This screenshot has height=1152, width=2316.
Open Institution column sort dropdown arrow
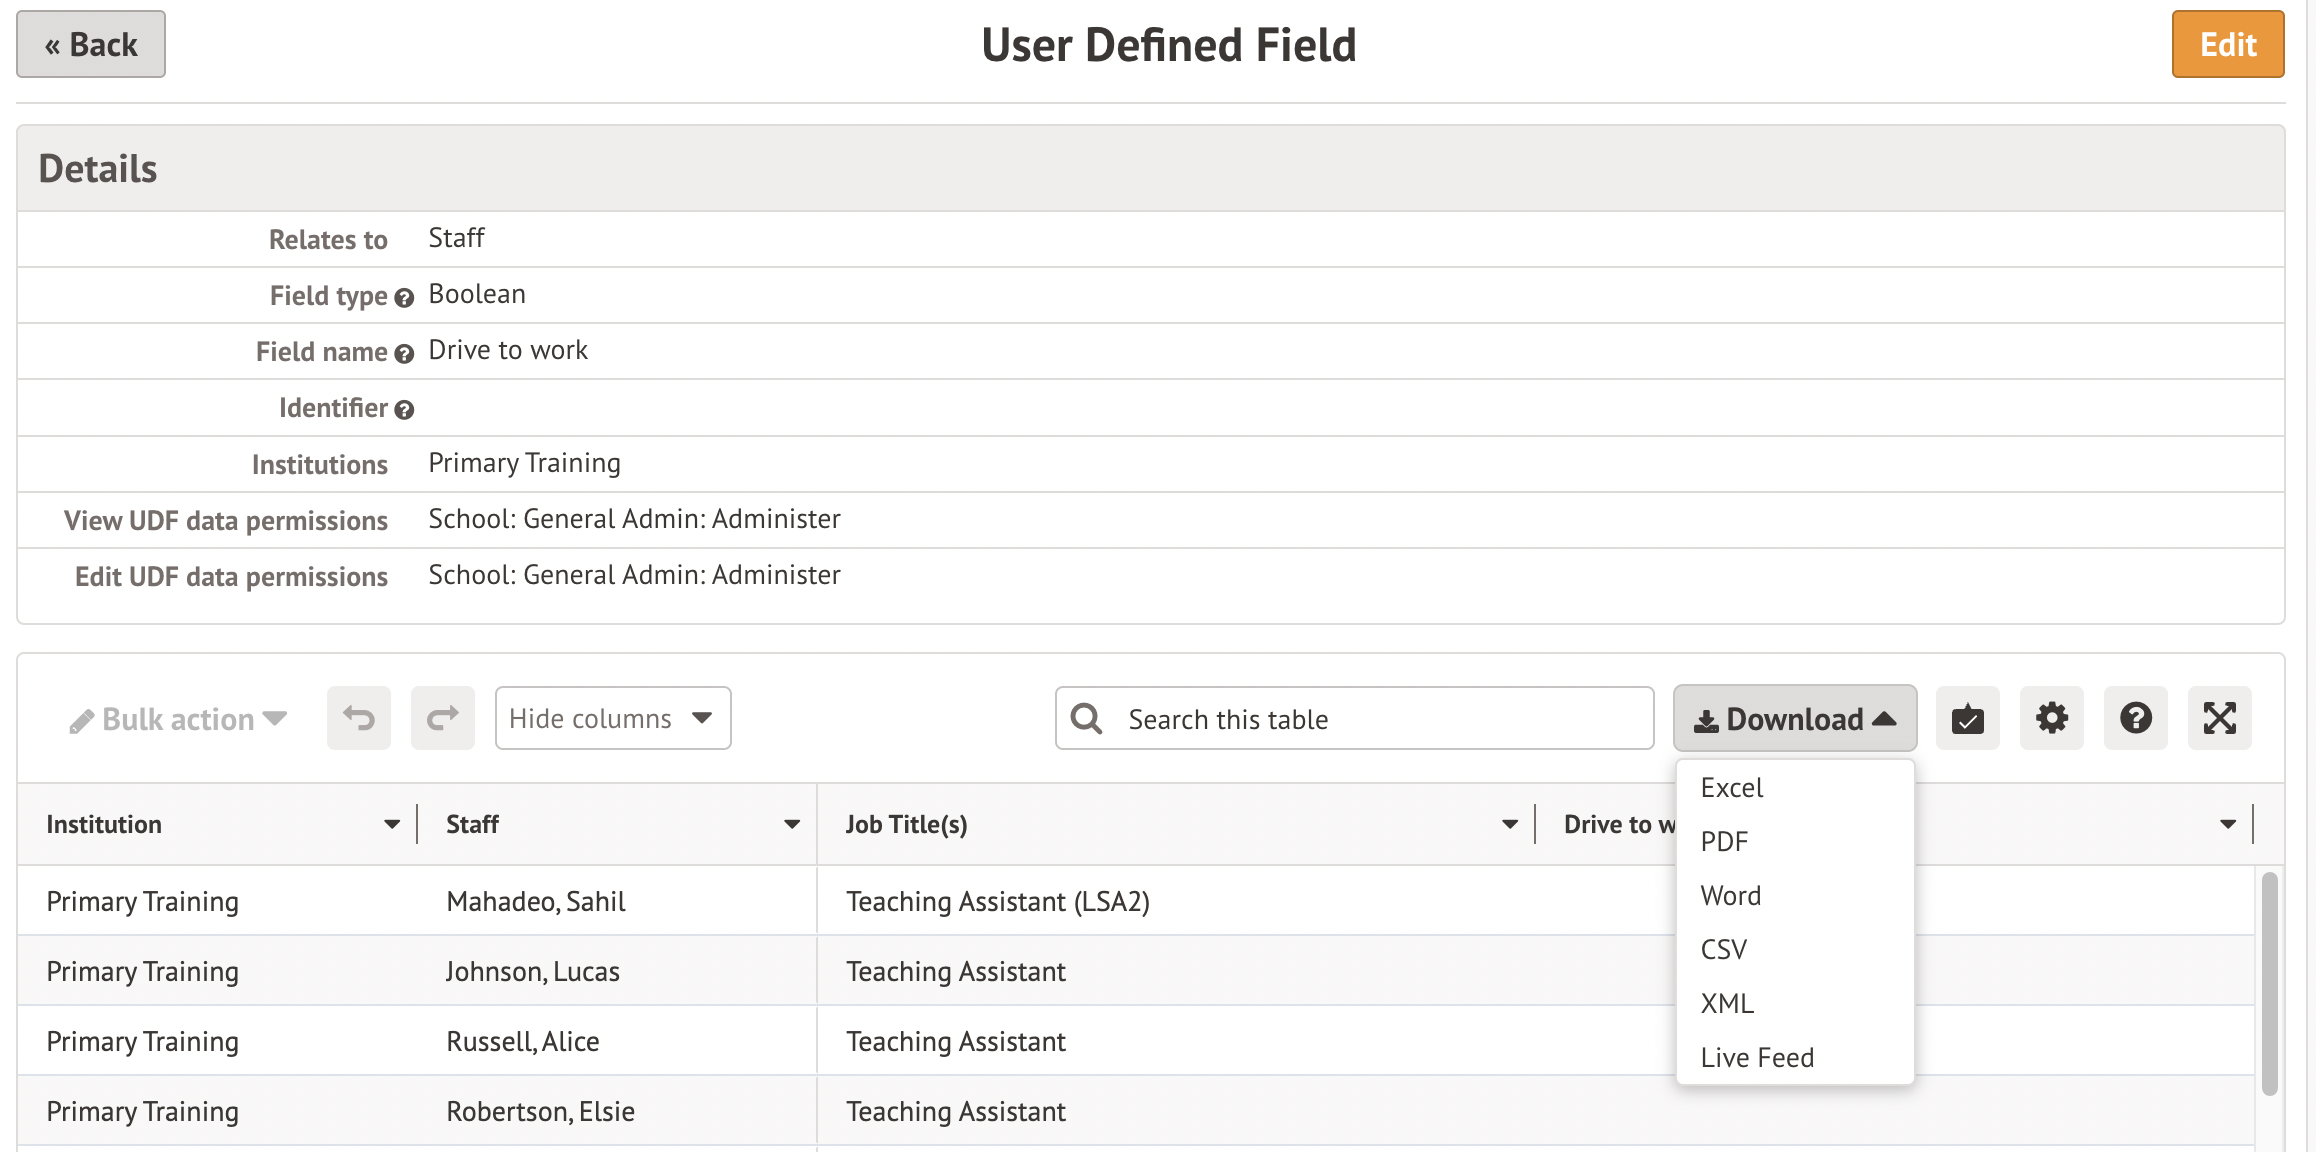392,825
